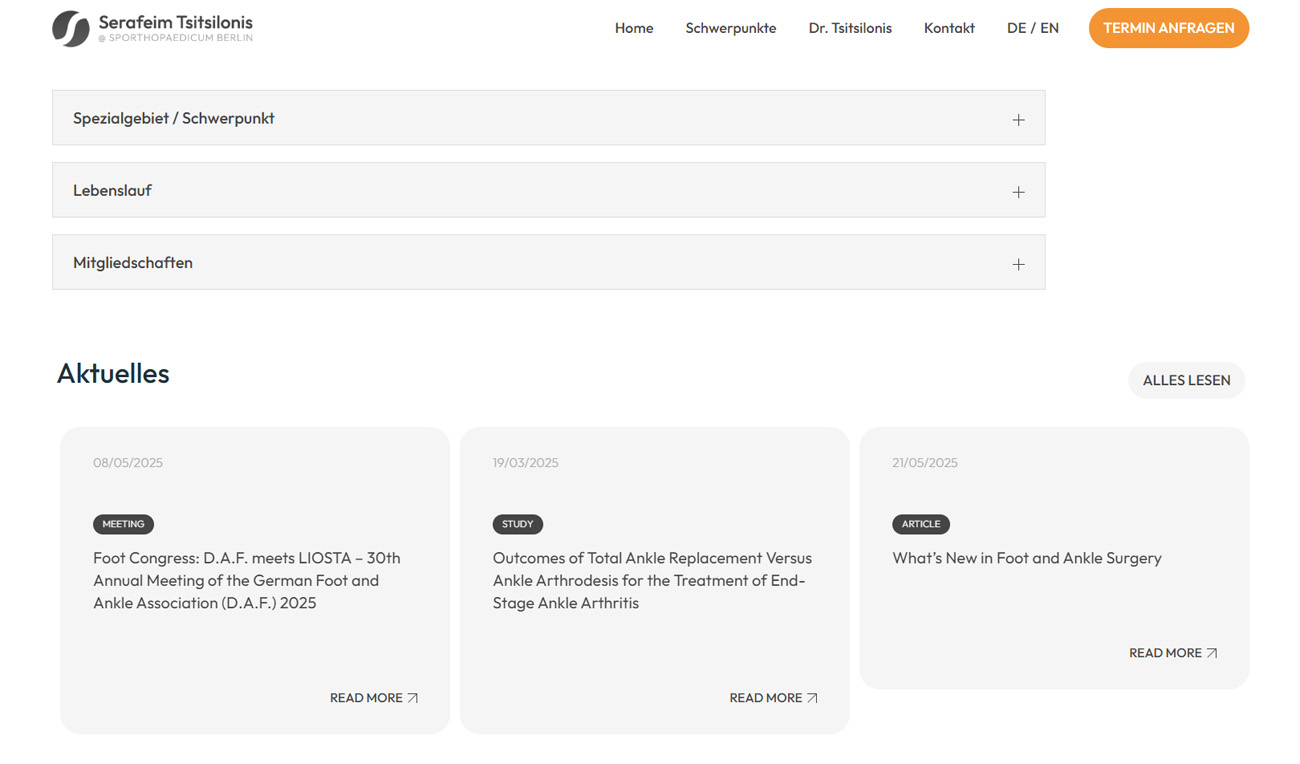Click the Alles Lesen button

1186,380
